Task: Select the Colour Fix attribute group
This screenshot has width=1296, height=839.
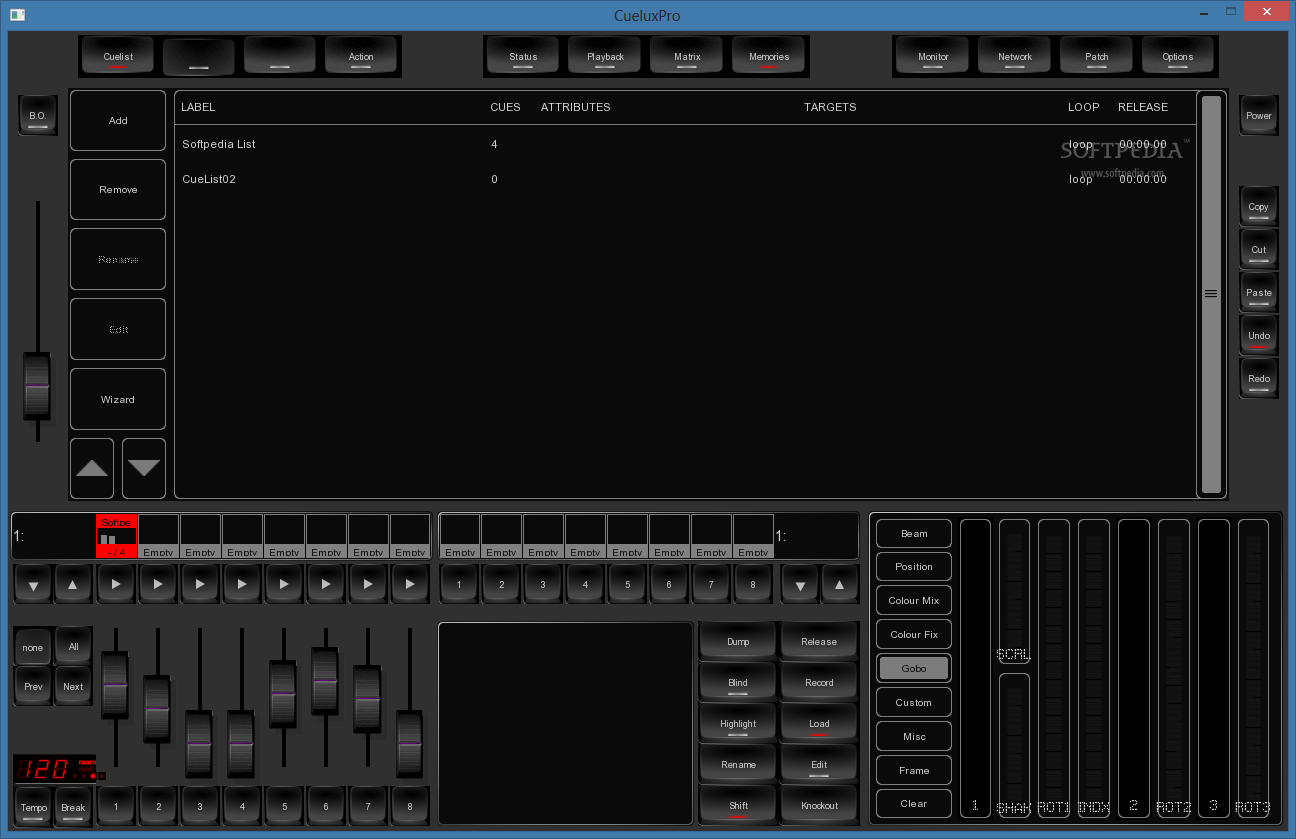Action: (914, 635)
